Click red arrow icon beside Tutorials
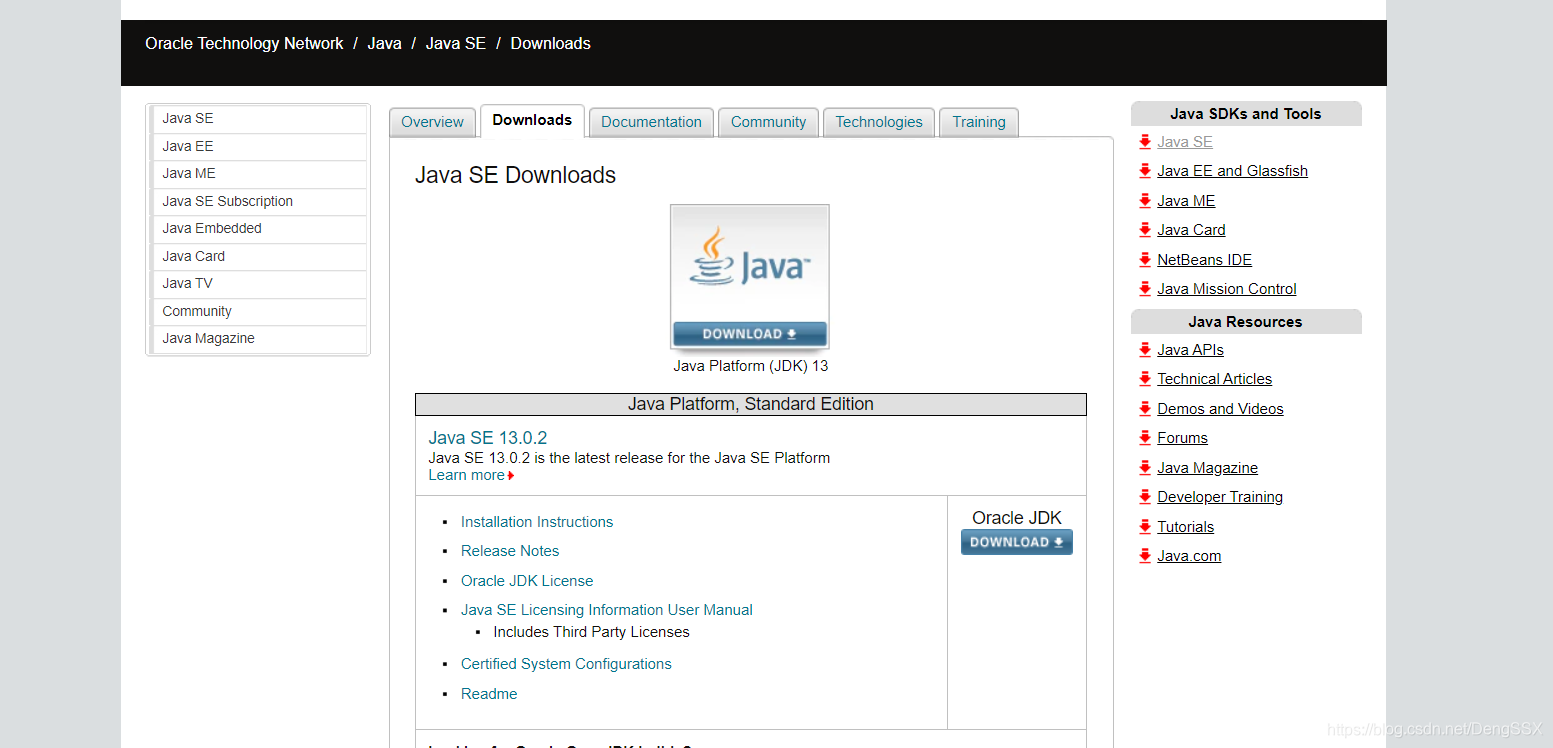This screenshot has height=748, width=1553. (1145, 527)
